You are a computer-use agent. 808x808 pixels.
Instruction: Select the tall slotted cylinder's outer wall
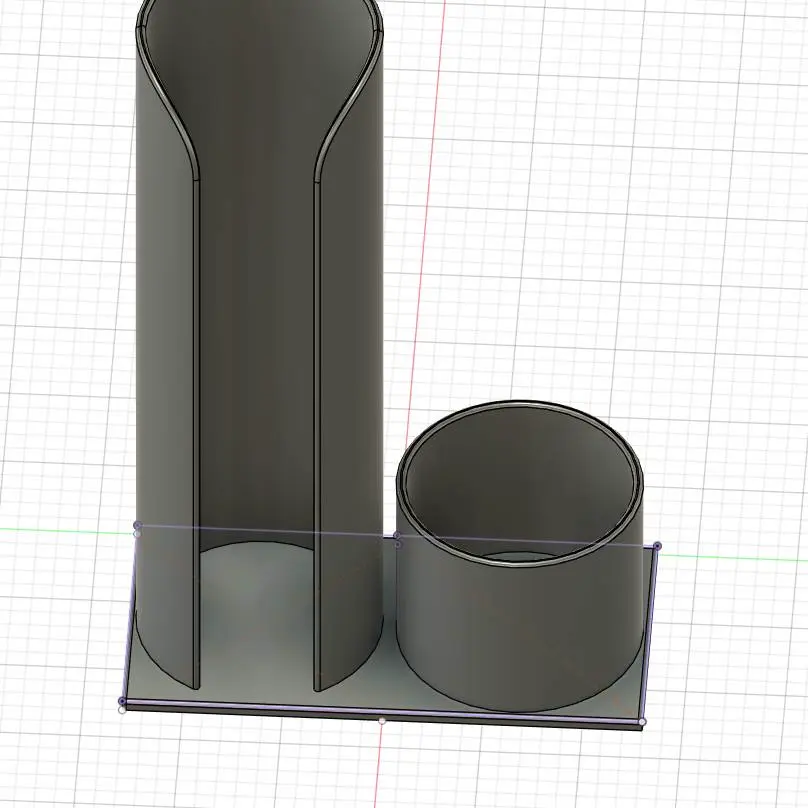pos(166,361)
